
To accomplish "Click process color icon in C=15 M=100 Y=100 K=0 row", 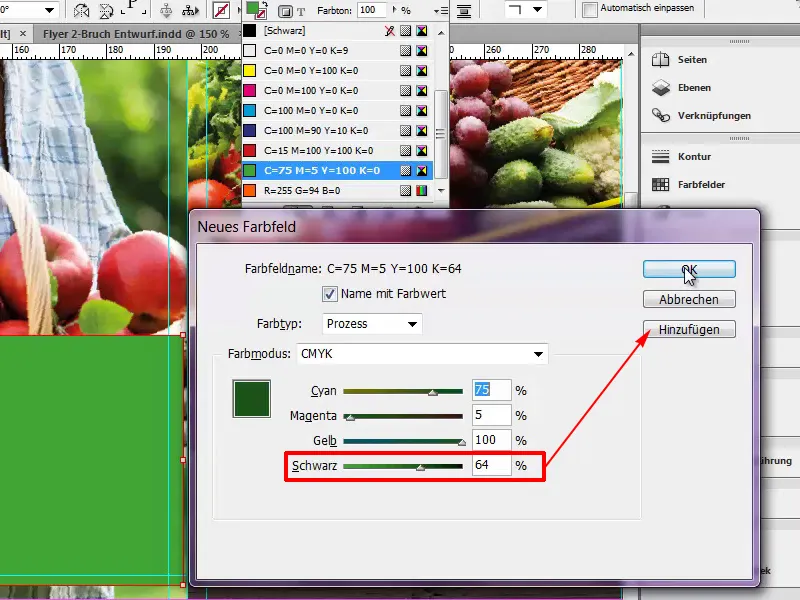I will click(x=406, y=151).
